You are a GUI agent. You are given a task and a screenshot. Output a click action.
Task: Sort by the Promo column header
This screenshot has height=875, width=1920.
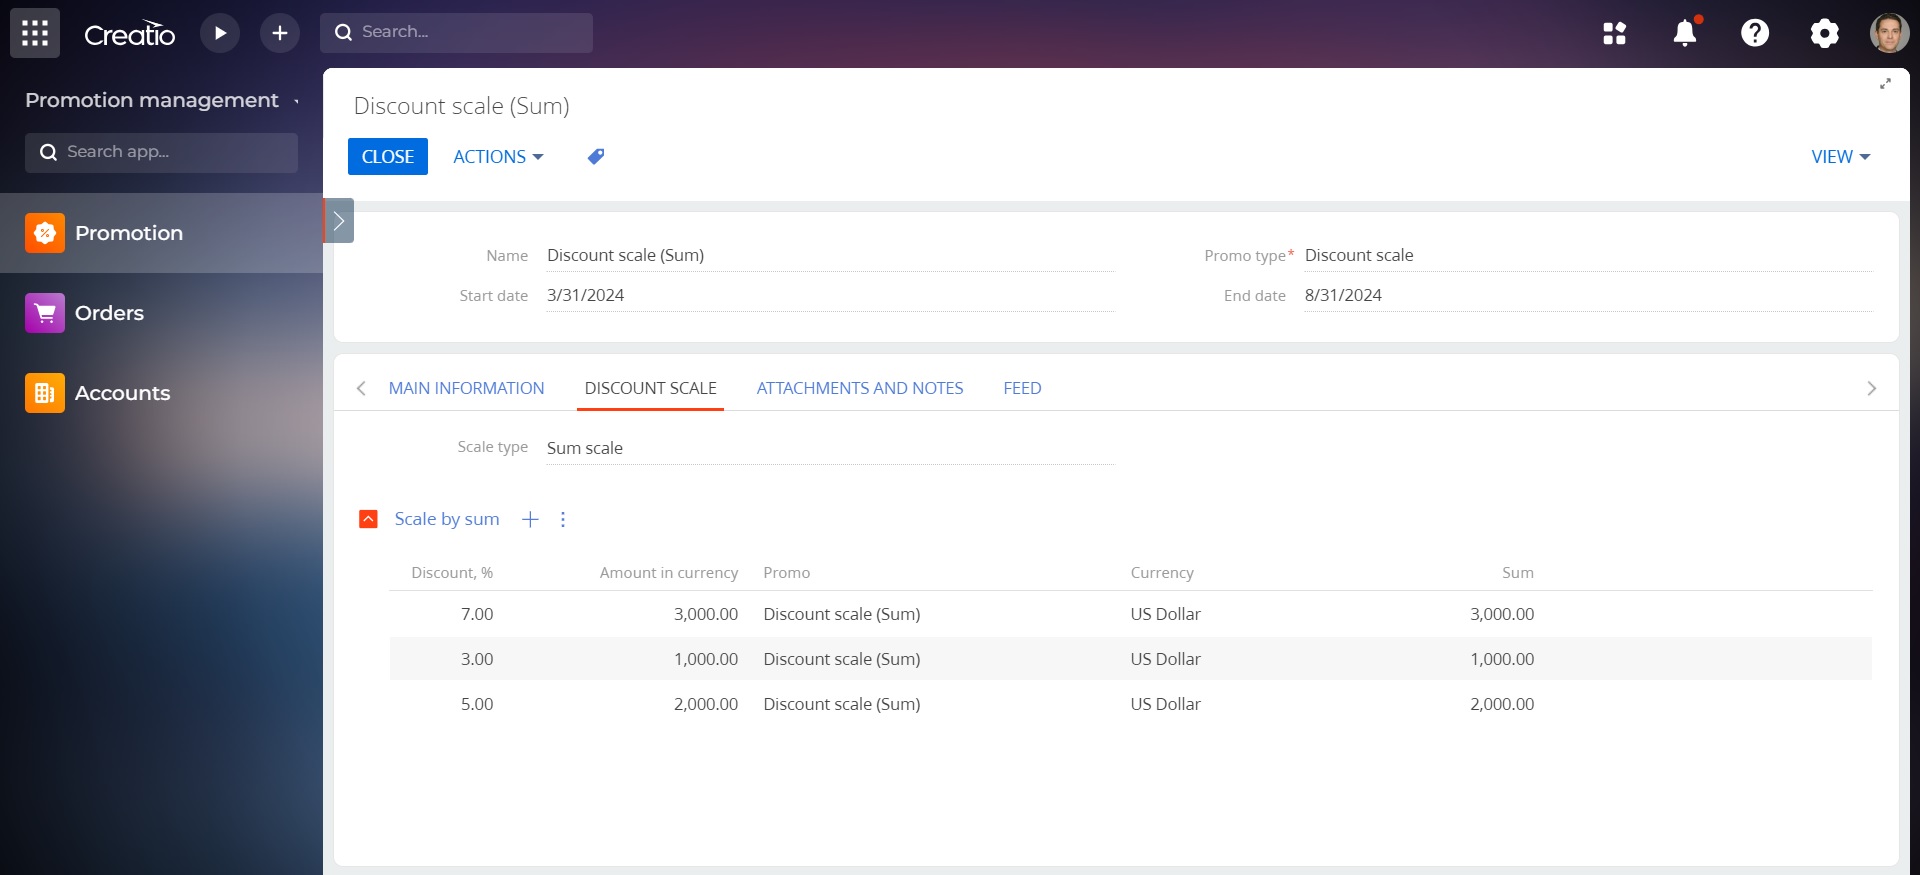pyautogui.click(x=786, y=573)
